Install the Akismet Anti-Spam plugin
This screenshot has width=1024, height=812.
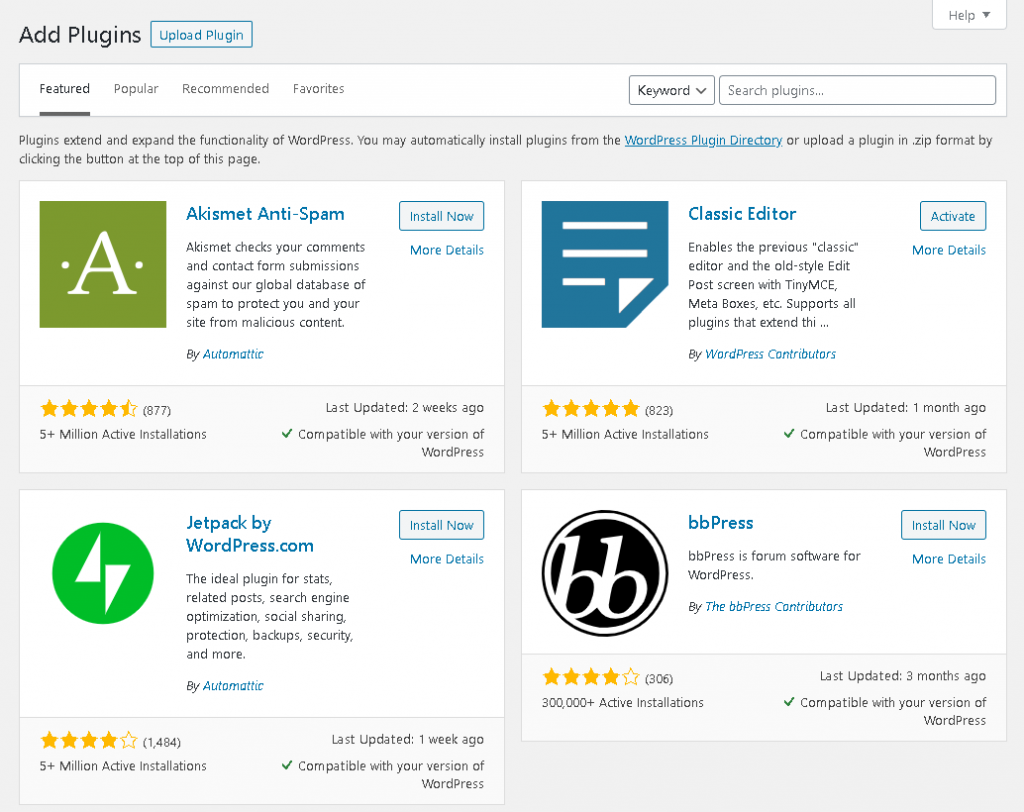[x=441, y=216]
